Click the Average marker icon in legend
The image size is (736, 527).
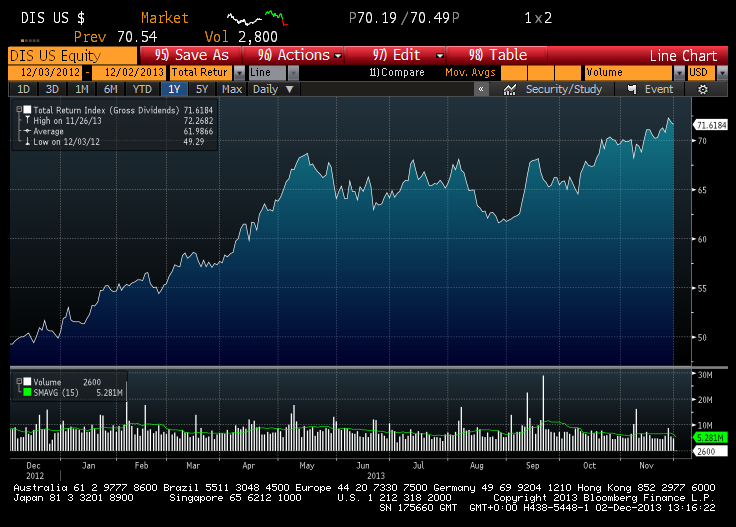point(27,131)
